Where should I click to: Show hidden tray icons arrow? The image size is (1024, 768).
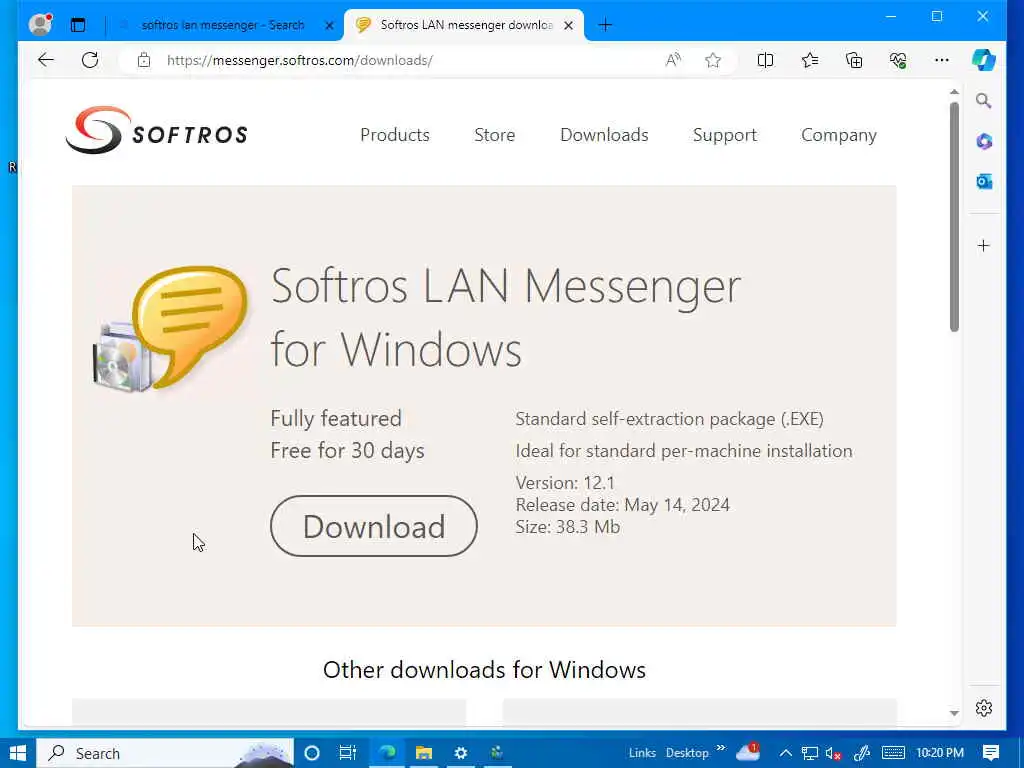point(786,753)
